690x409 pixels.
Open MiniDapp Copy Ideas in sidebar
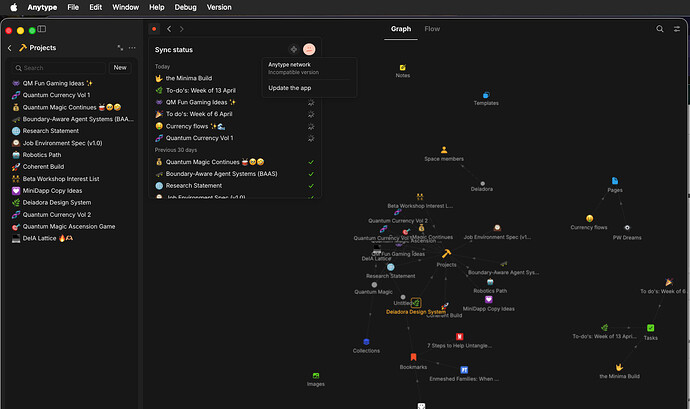click(73, 191)
